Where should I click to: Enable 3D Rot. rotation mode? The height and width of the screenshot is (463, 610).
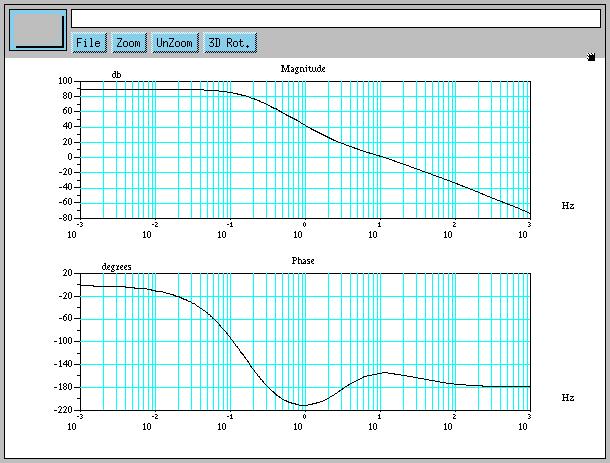click(230, 43)
